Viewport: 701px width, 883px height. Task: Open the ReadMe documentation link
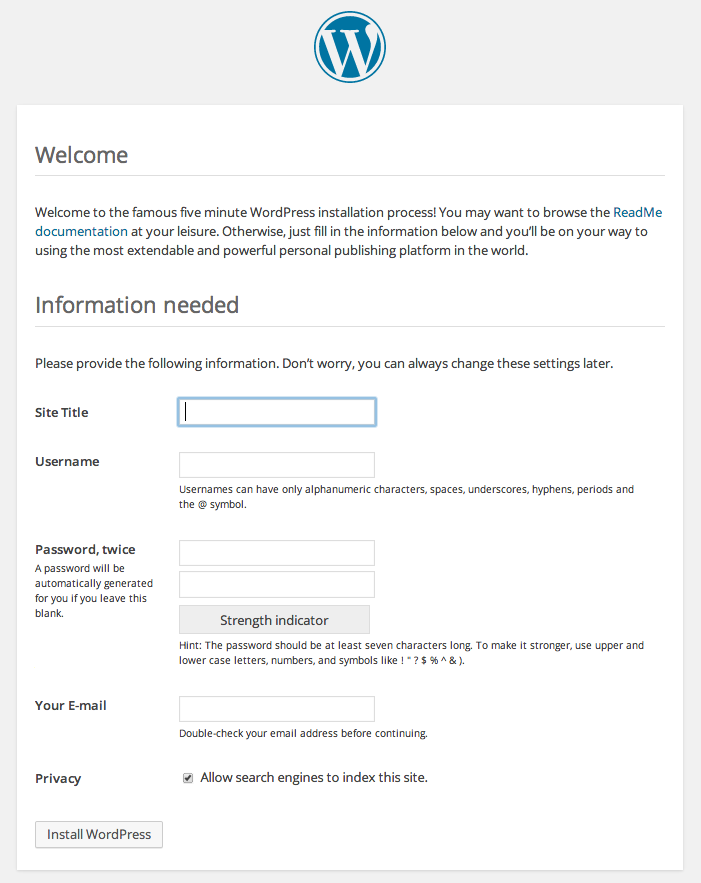pos(637,212)
